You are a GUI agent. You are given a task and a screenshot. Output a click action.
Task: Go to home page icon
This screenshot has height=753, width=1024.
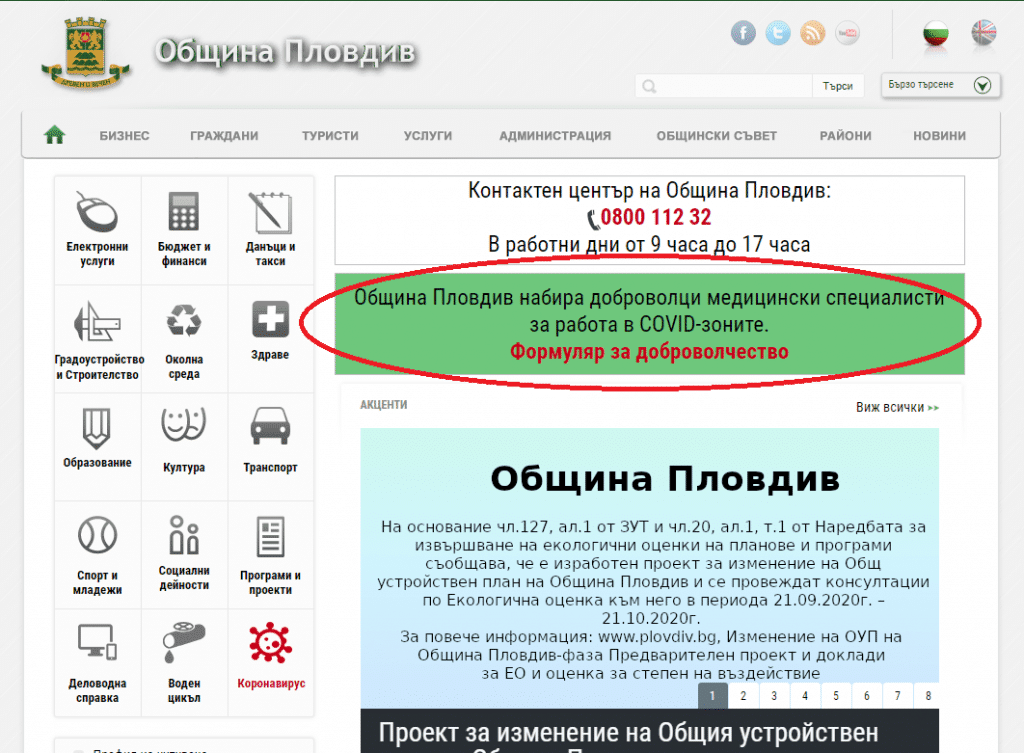pos(54,135)
